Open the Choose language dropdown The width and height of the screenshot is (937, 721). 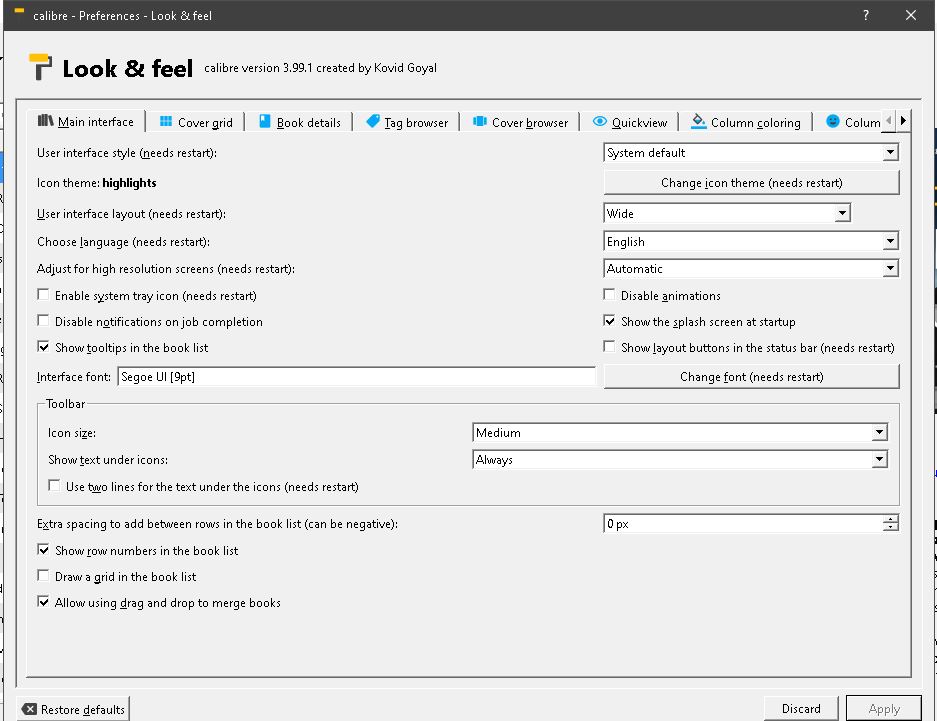[x=751, y=241]
